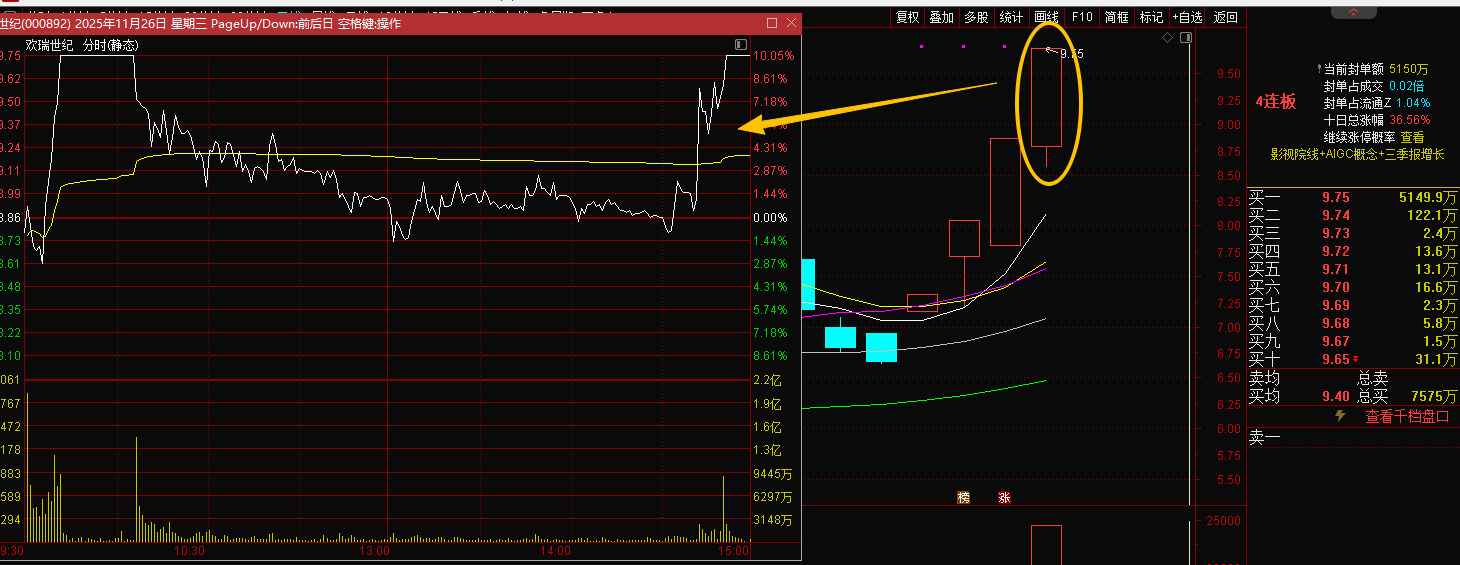Click the 复权 toolbar button
Viewport: 1460px width, 565px height.
pos(907,17)
